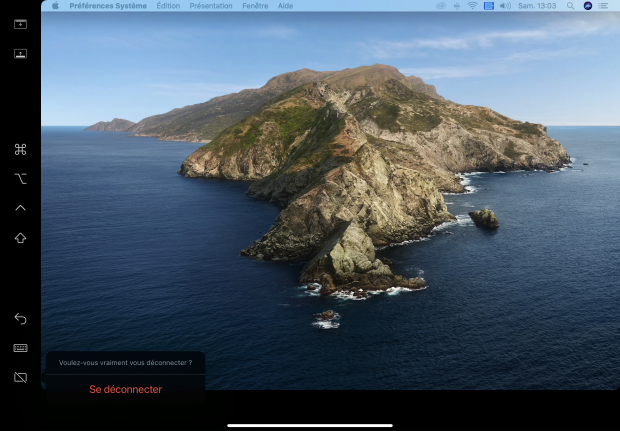Open the Apple menu
Image resolution: width=620 pixels, height=431 pixels.
click(55, 6)
